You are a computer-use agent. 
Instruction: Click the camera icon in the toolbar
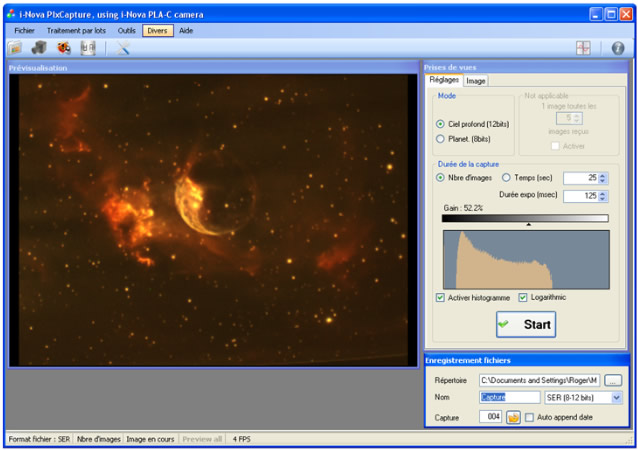(x=39, y=47)
